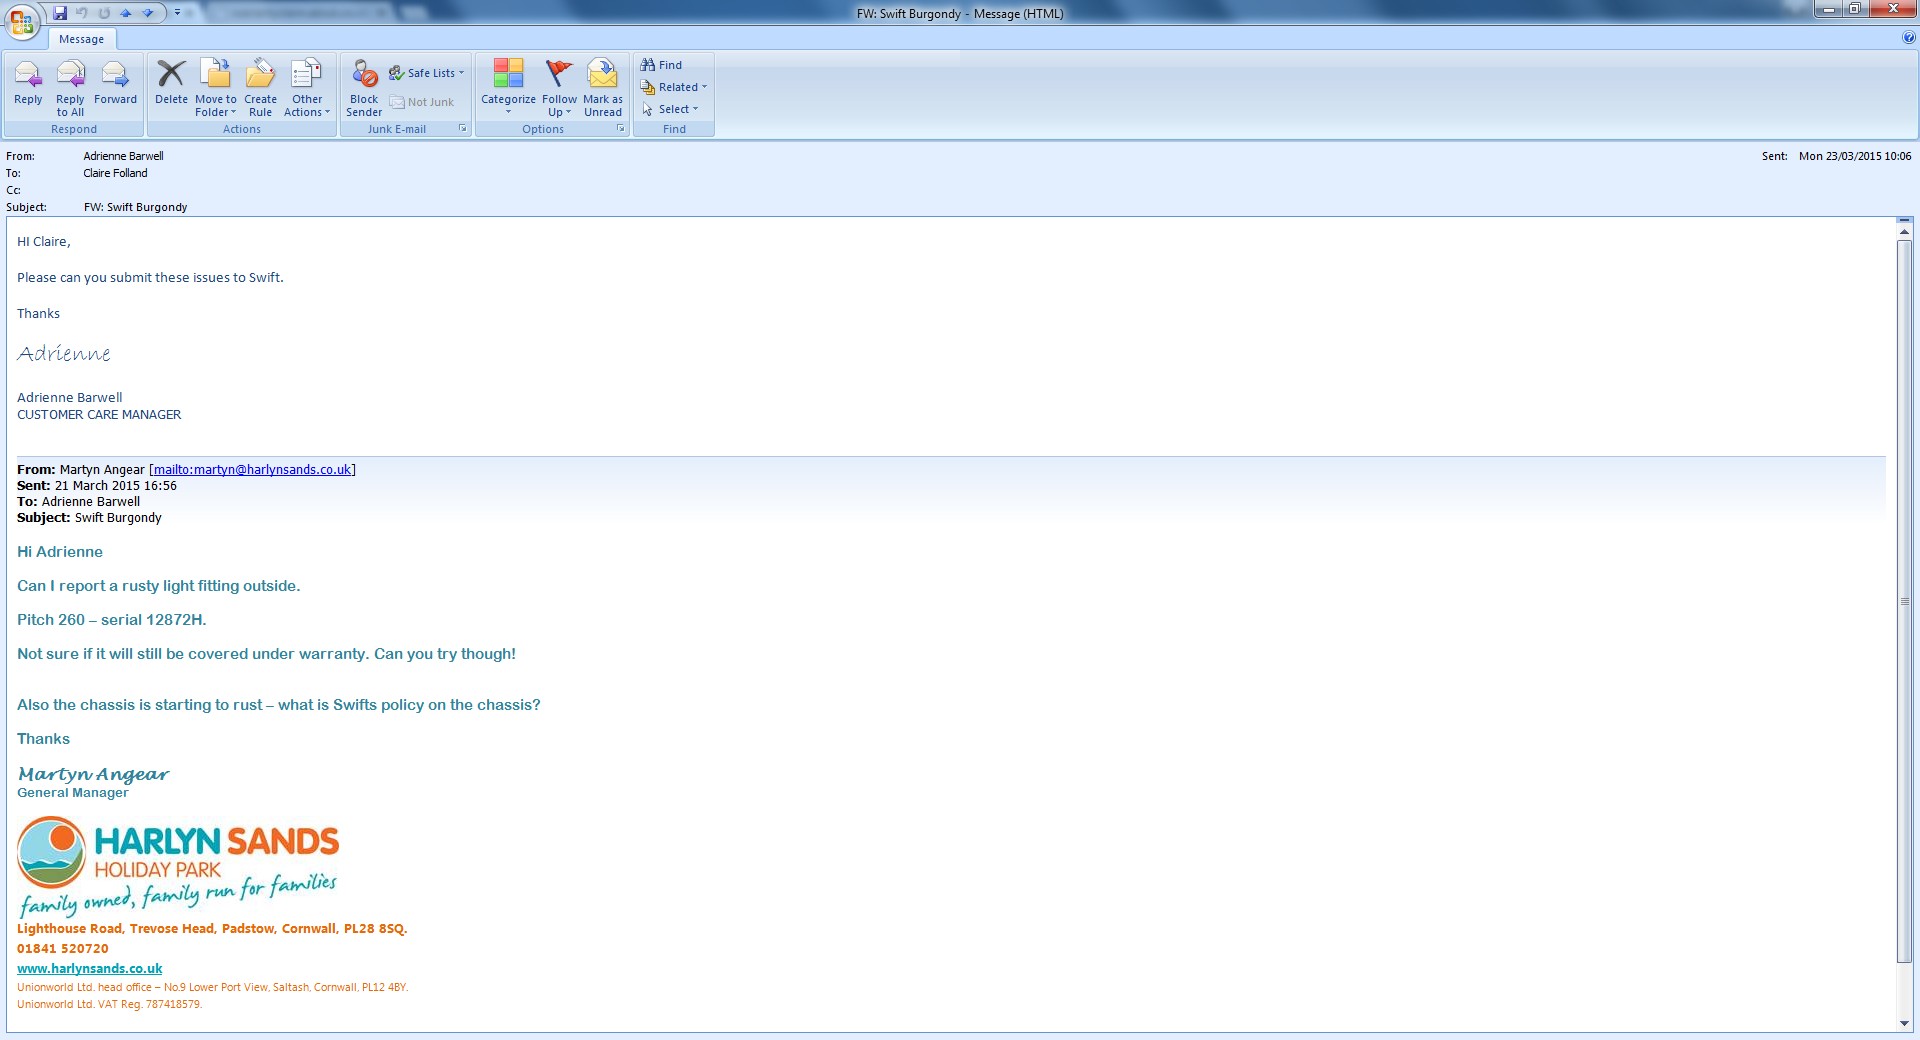Click "Can I report a rusty light fitting" line

click(x=158, y=586)
